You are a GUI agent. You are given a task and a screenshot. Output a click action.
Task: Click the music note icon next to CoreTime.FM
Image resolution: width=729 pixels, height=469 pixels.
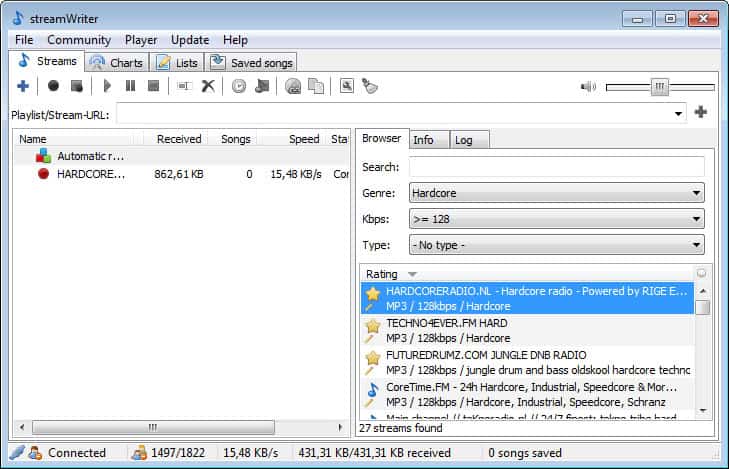372,390
